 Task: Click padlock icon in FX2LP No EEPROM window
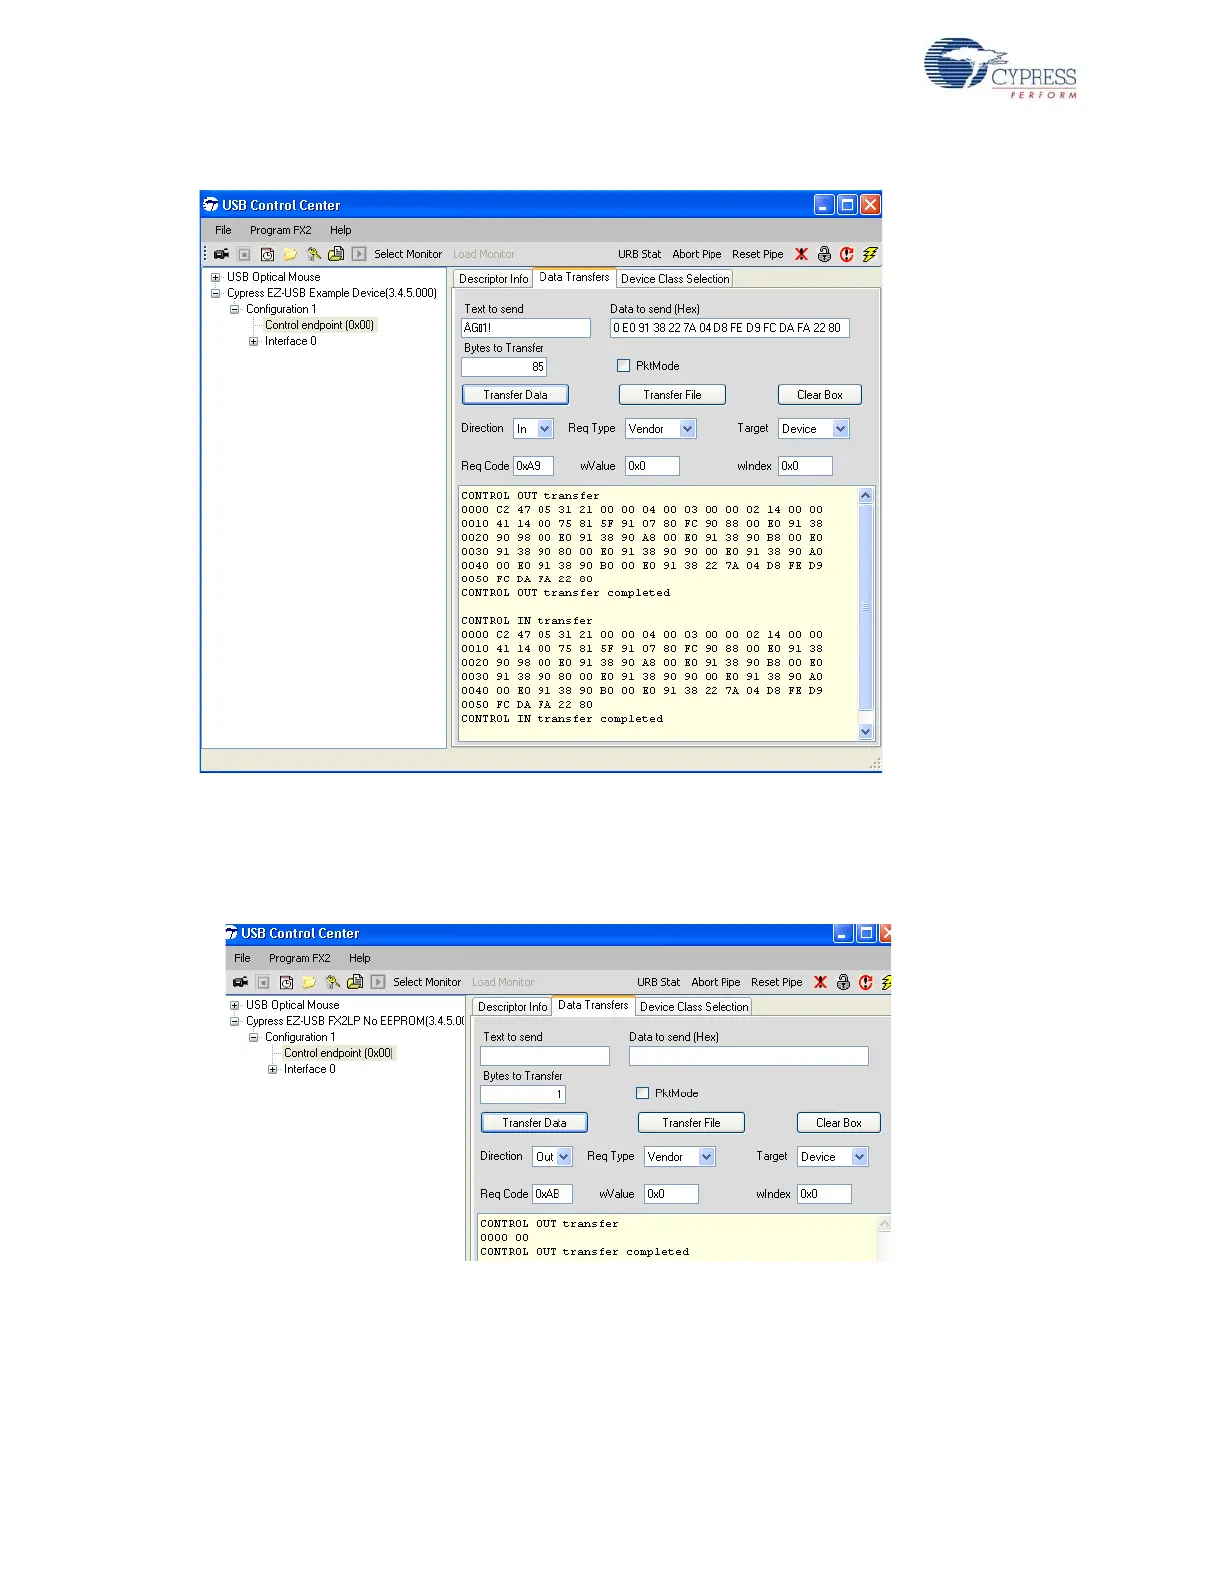click(x=843, y=982)
